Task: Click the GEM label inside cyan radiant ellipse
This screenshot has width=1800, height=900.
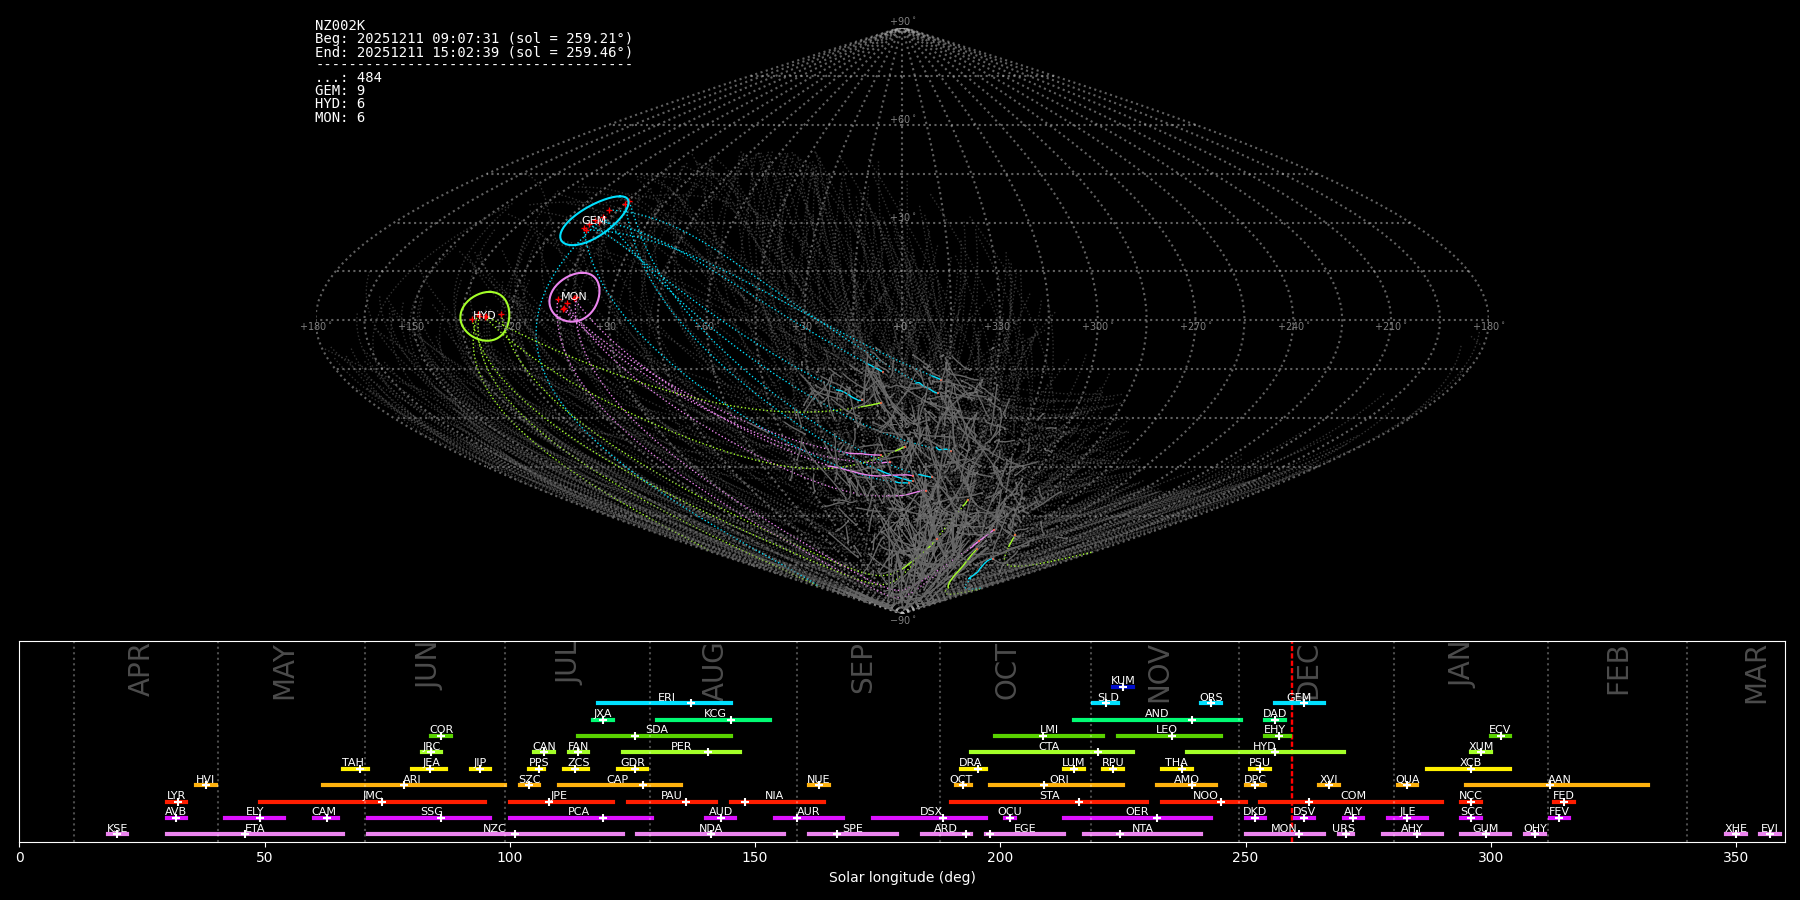Action: 594,221
